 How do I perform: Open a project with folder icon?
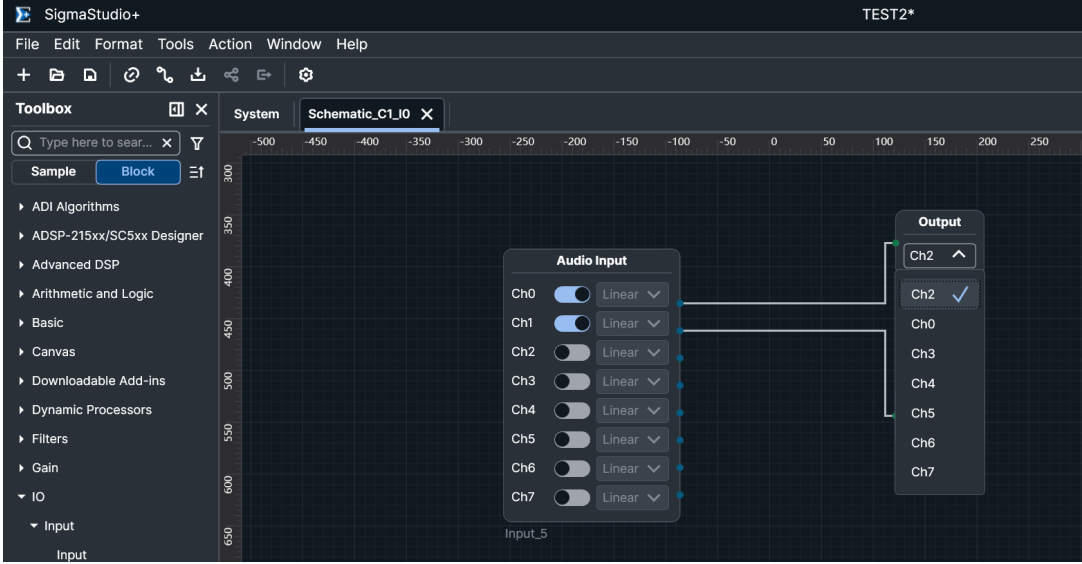click(x=57, y=75)
